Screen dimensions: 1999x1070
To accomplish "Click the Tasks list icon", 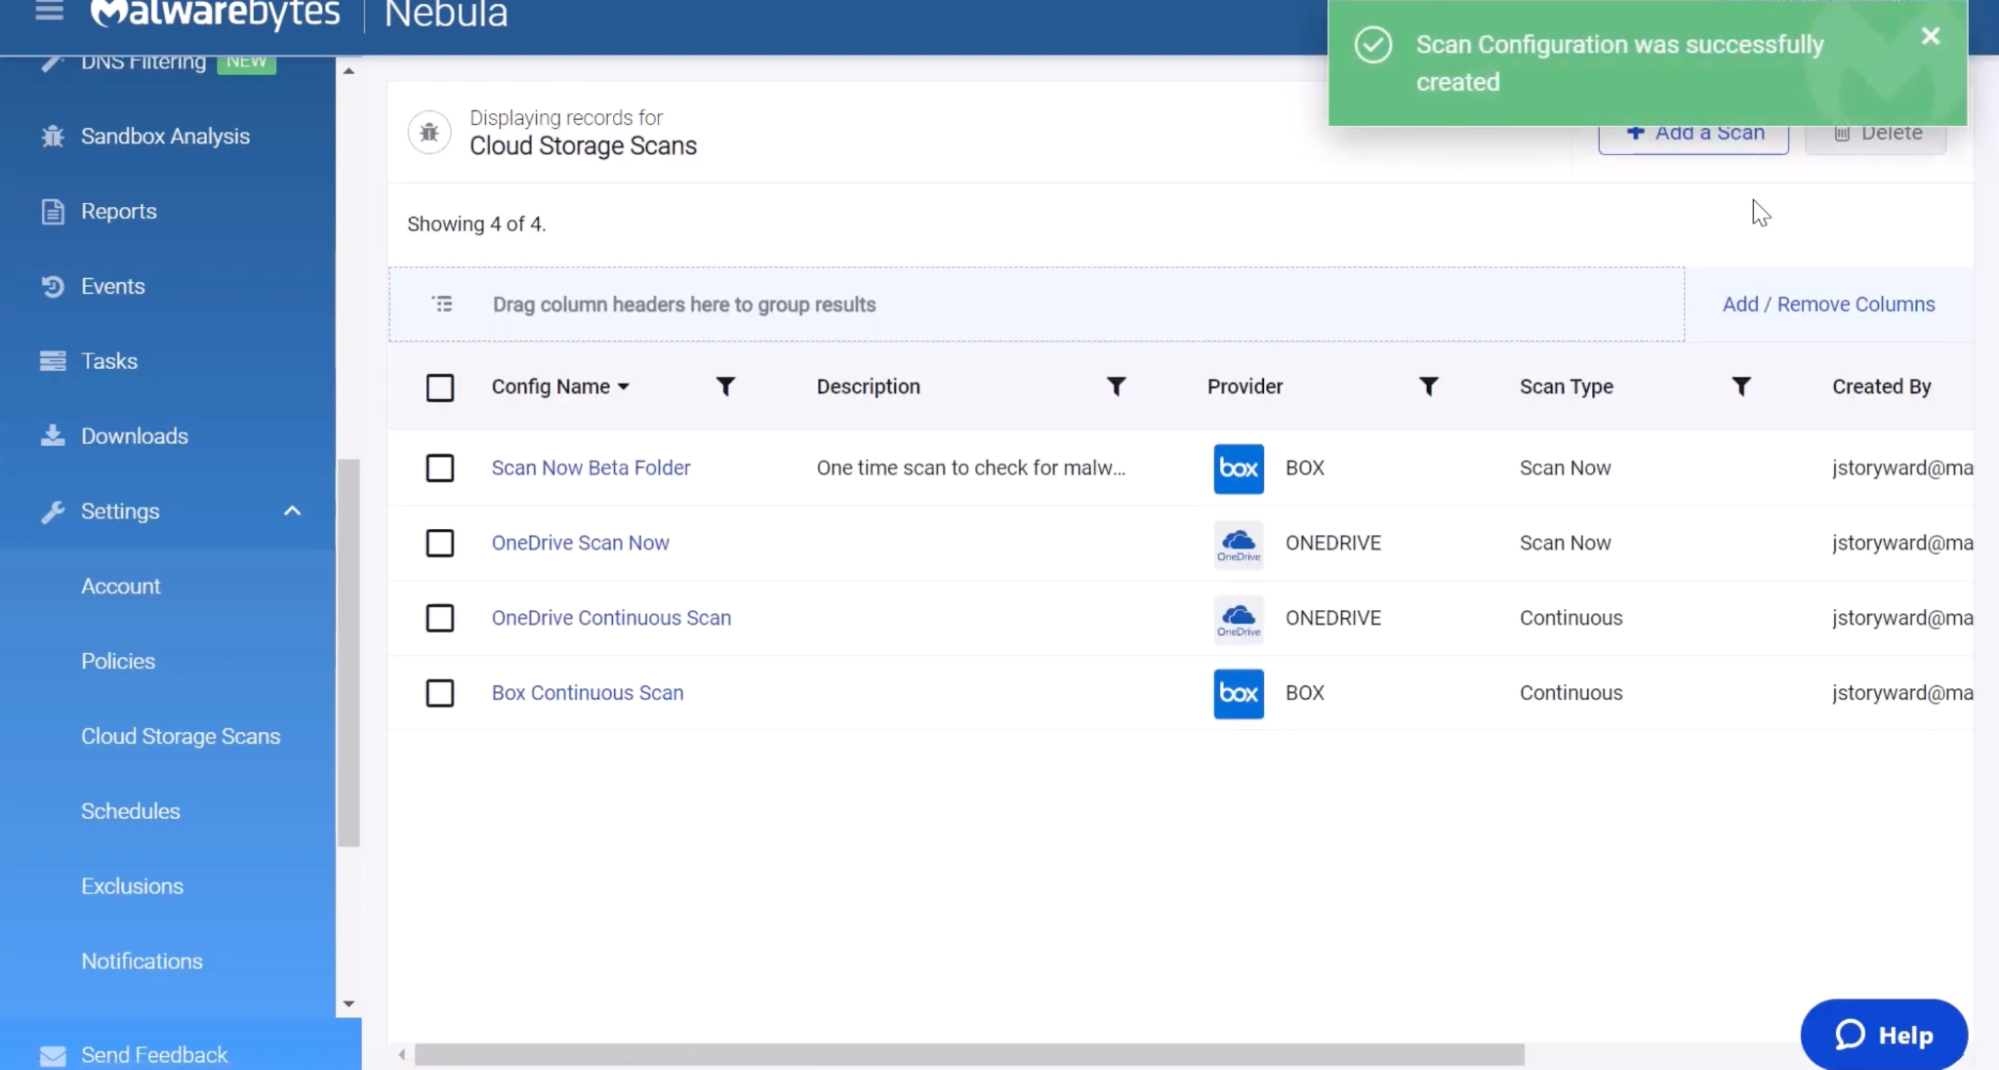I will [x=53, y=361].
